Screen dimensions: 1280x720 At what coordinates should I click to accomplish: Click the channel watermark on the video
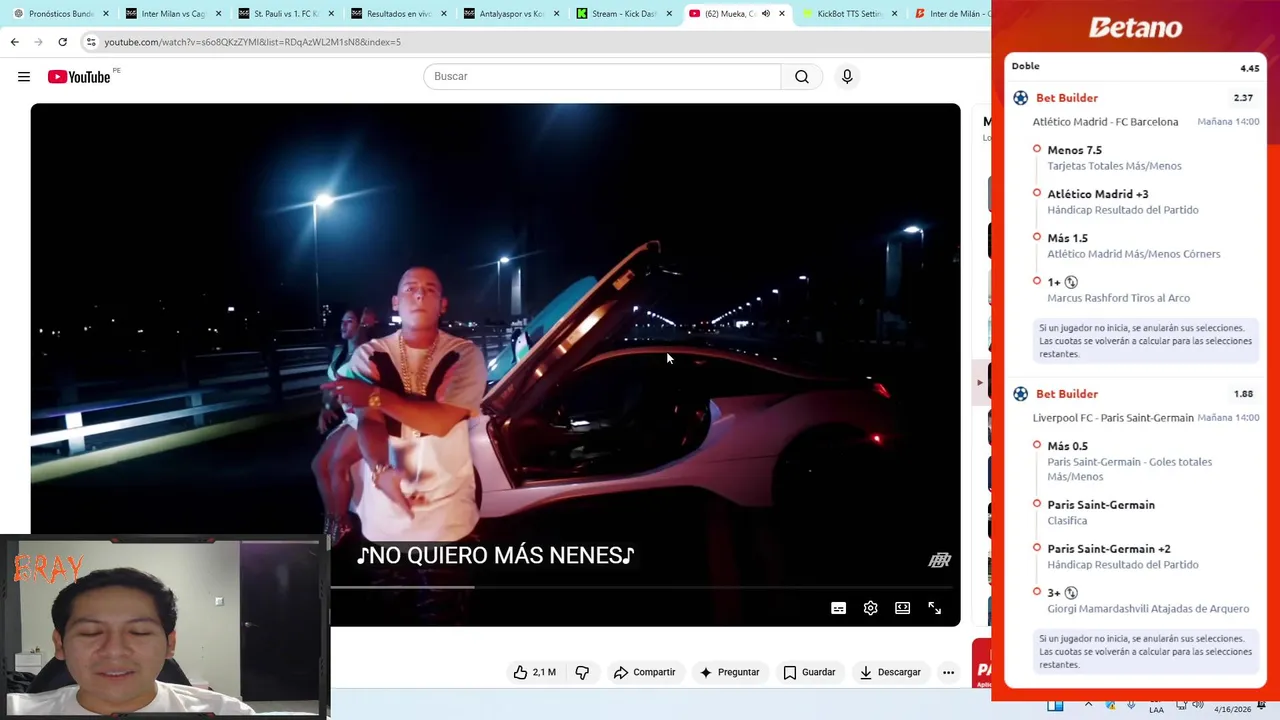pyautogui.click(x=939, y=560)
